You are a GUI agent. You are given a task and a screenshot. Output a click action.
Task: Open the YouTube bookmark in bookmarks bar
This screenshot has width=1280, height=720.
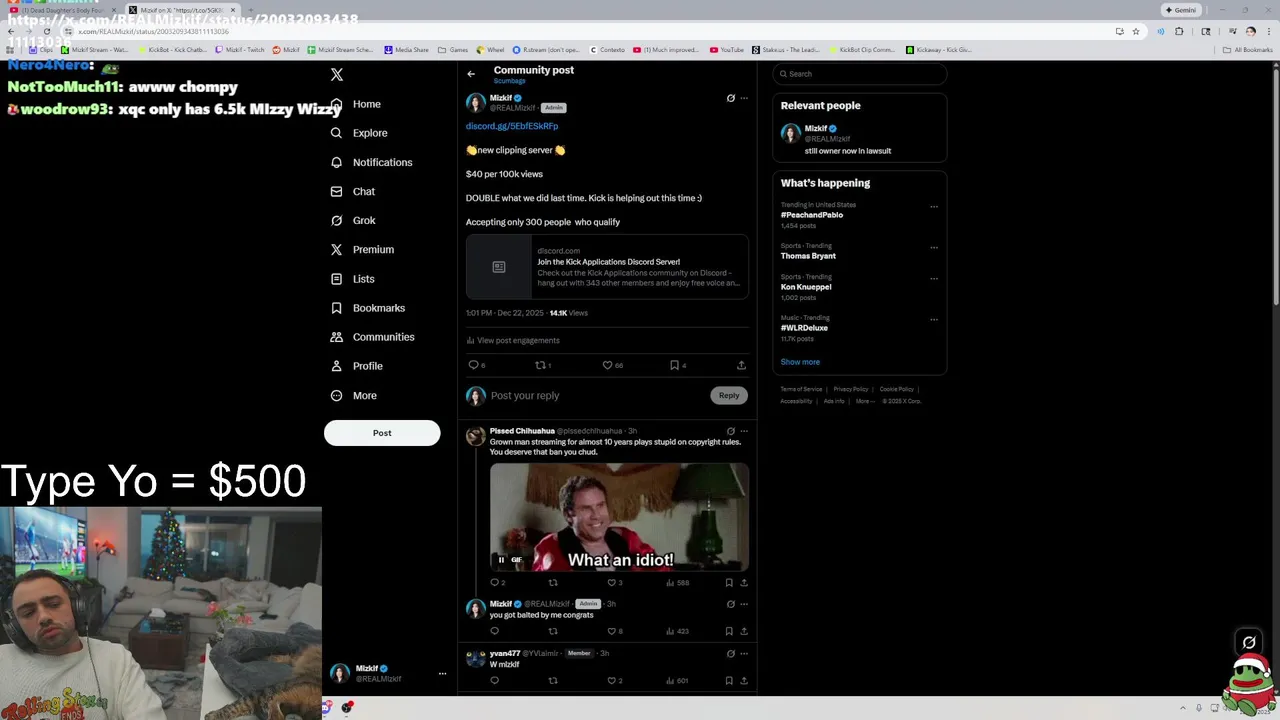pos(727,50)
